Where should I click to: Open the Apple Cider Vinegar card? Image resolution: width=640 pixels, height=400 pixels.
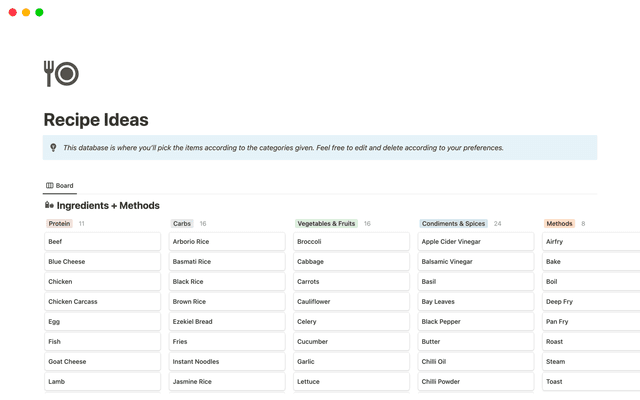point(476,242)
